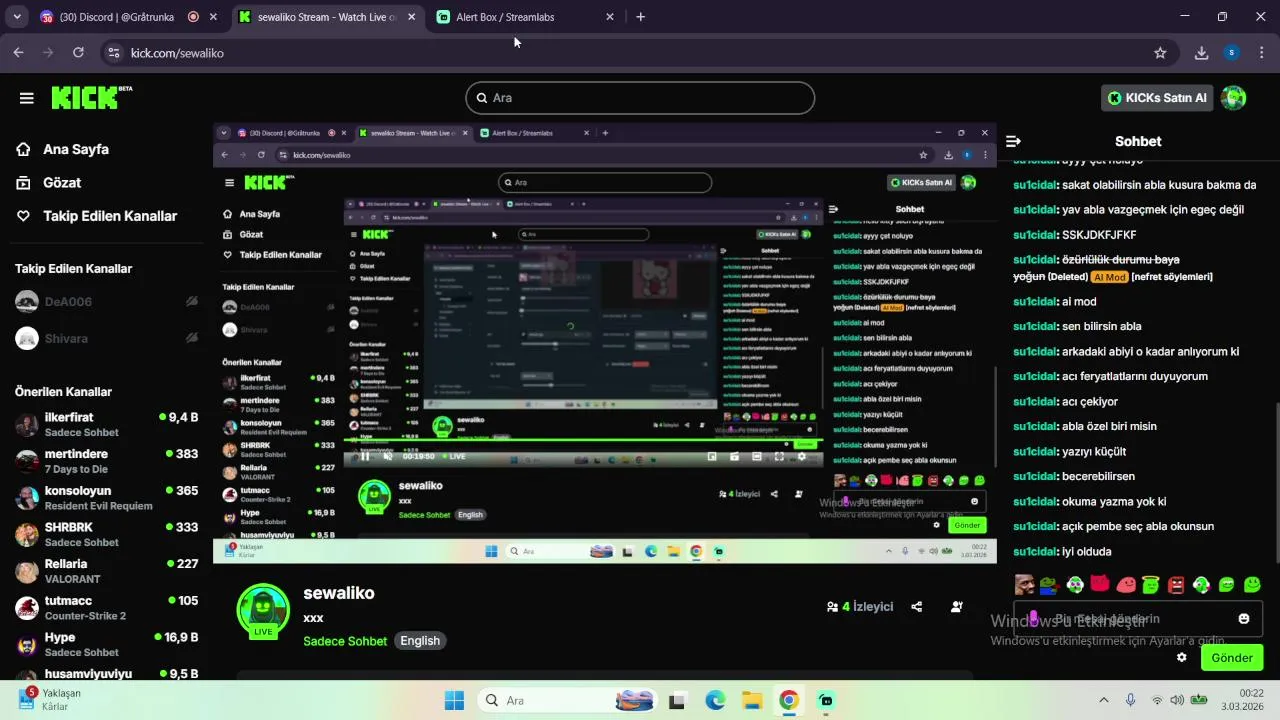Open Chrome three-dot menu
1280x720 pixels.
(1261, 53)
